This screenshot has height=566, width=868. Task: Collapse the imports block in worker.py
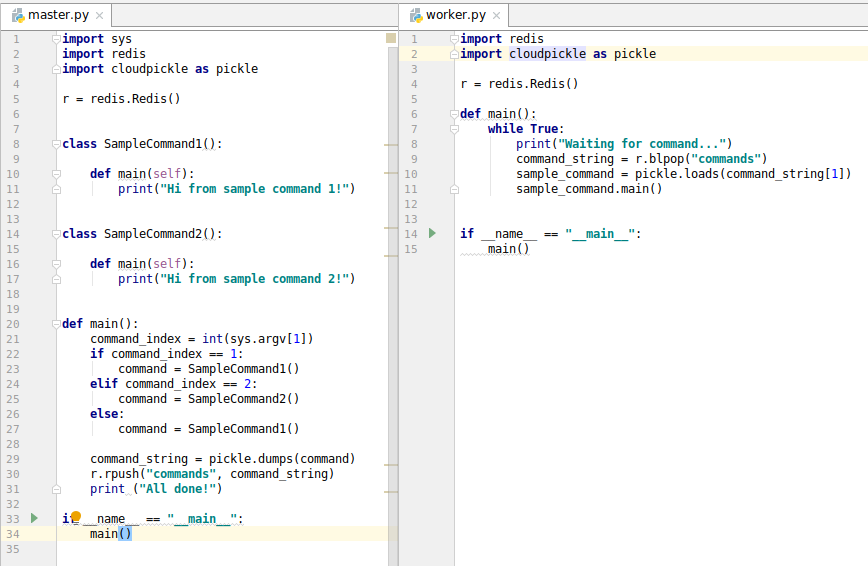[454, 39]
